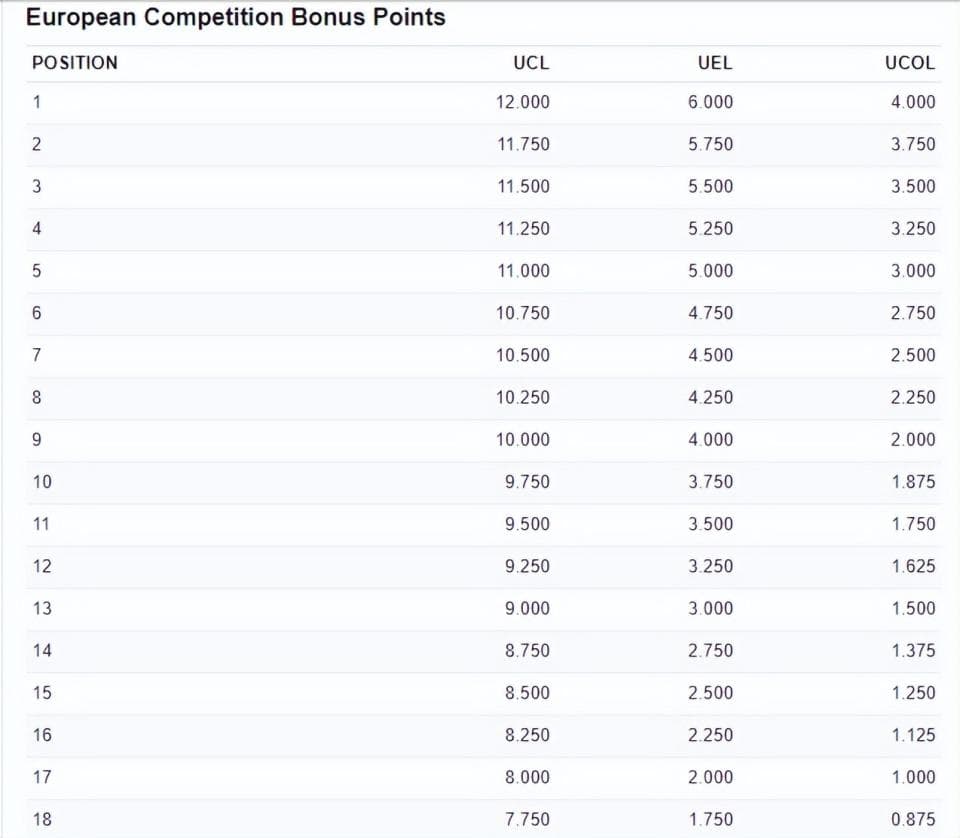
Task: Select the UCL value 10.000 in row 9
Action: (522, 440)
